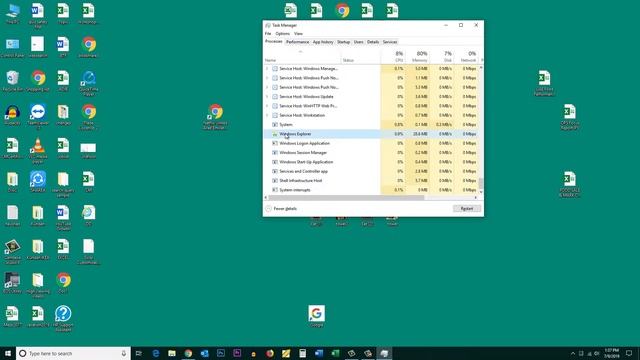Select the SHAREit desktop icon
The width and height of the screenshot is (640, 360).
(x=38, y=182)
